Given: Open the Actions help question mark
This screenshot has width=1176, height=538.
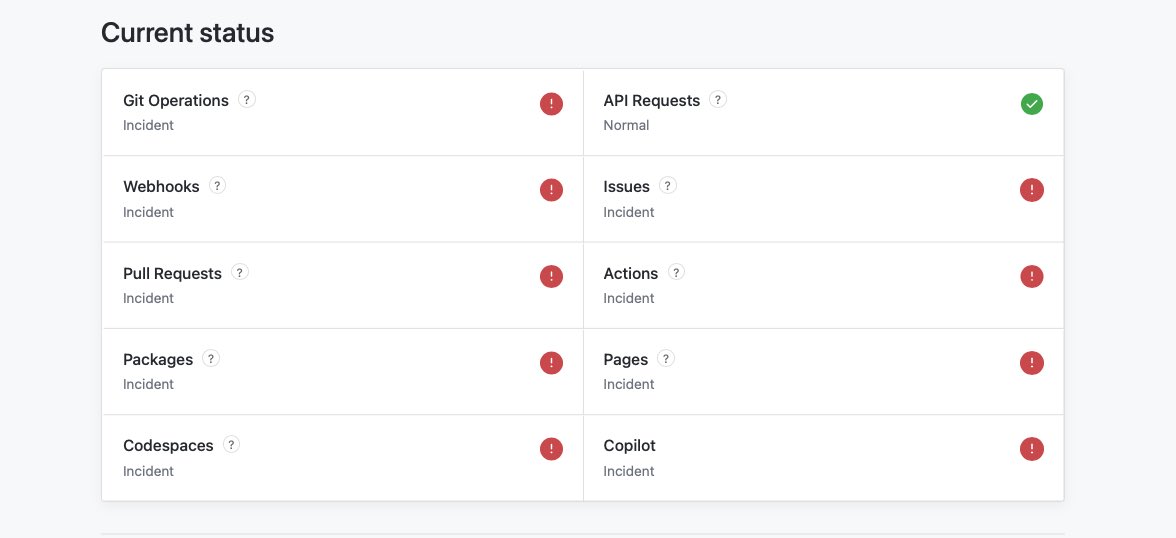Looking at the screenshot, I should 676,272.
